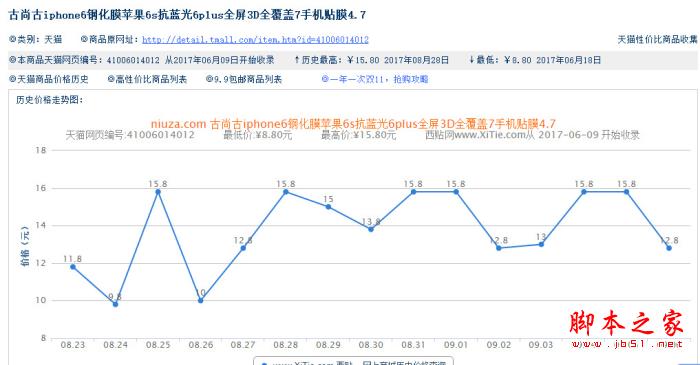This screenshot has width=700, height=365.
Task: Open 天猫商品价格历史 link
Action: (49, 79)
